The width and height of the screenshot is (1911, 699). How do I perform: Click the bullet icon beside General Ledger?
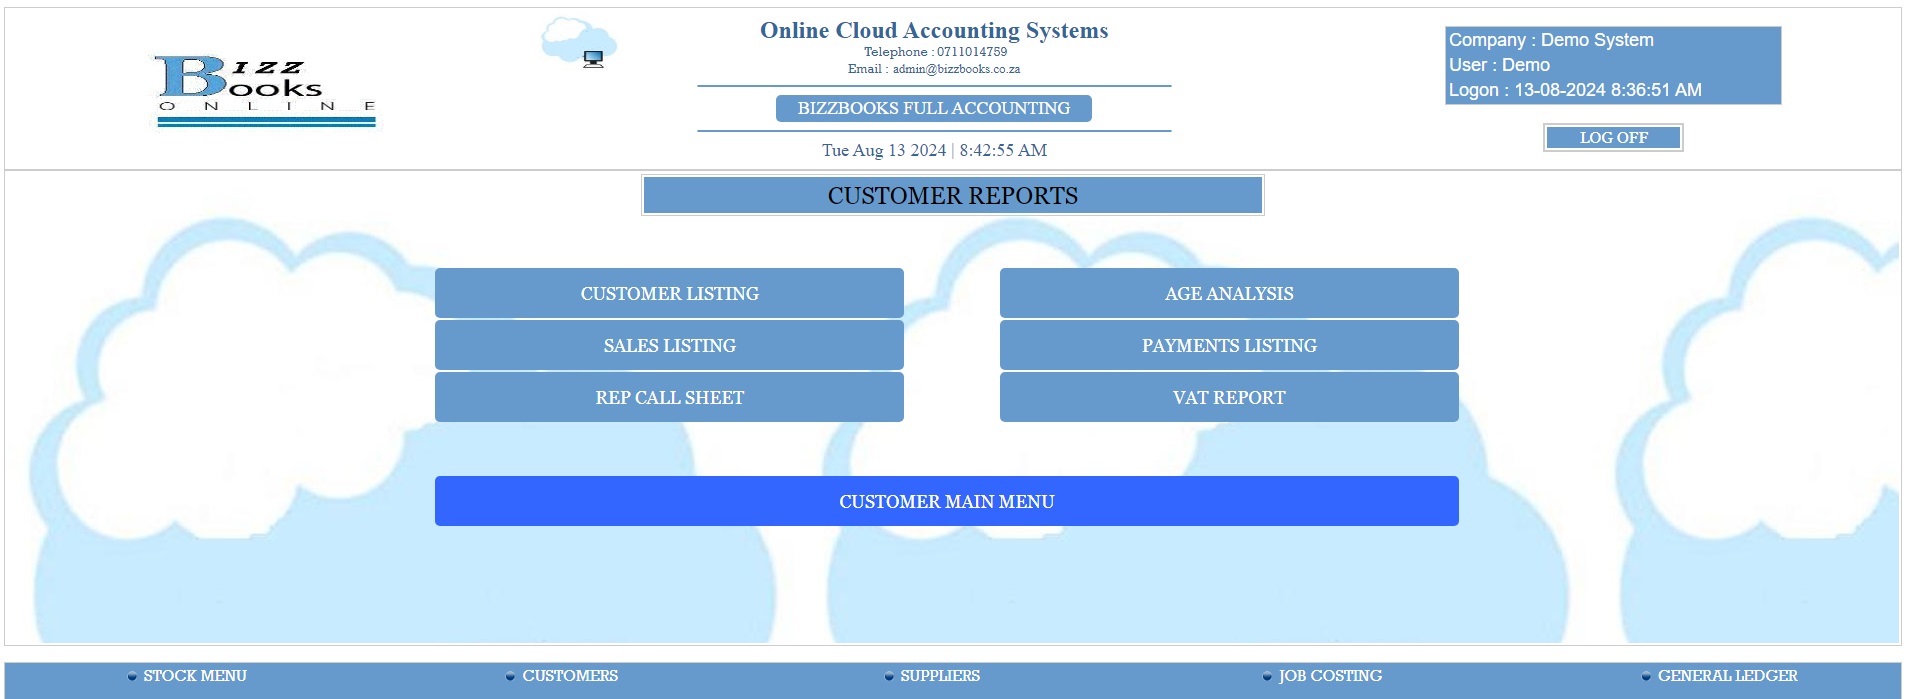[1646, 677]
